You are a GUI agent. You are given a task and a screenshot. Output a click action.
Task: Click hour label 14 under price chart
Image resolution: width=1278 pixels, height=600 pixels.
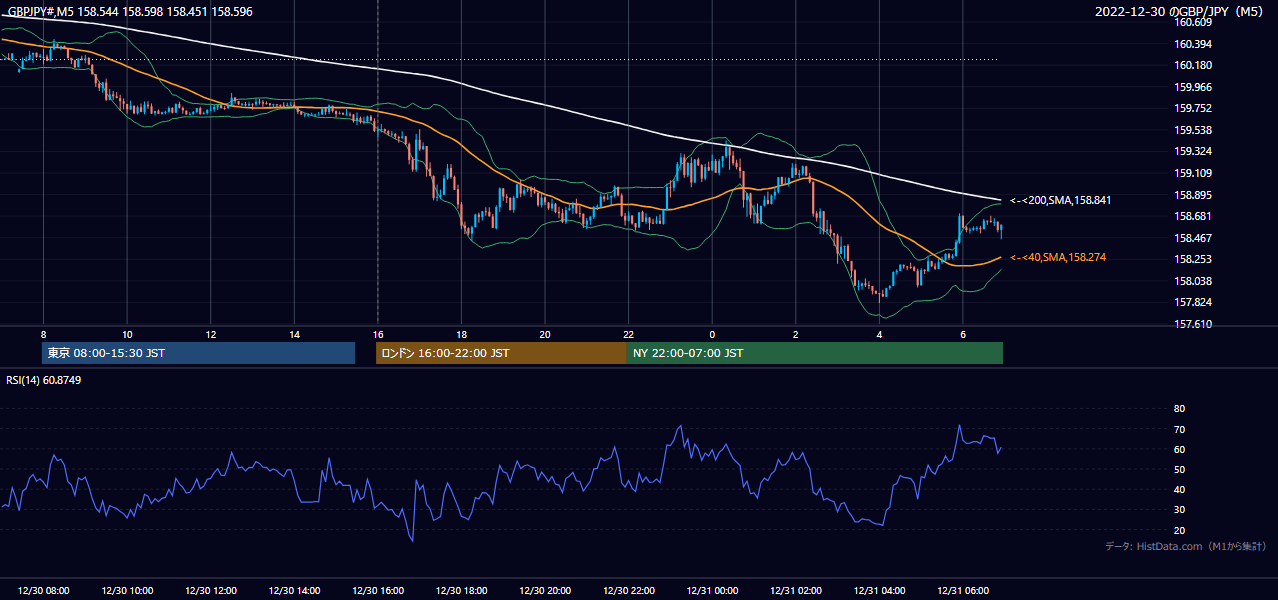(294, 334)
